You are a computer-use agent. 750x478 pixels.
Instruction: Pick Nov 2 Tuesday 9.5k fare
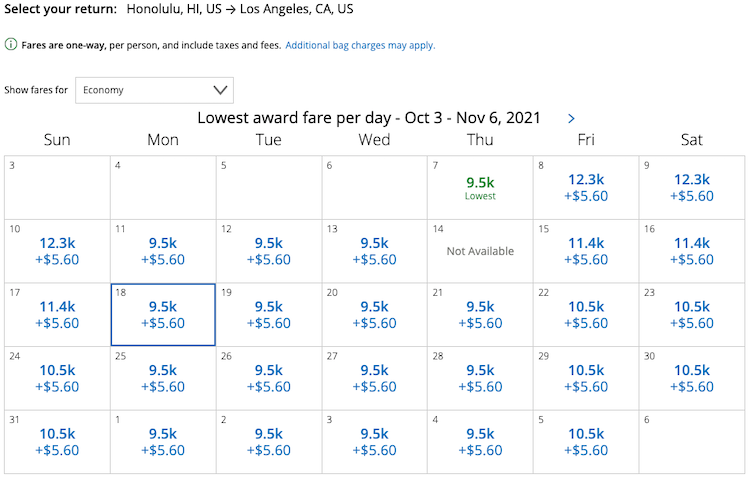pyautogui.click(x=269, y=442)
